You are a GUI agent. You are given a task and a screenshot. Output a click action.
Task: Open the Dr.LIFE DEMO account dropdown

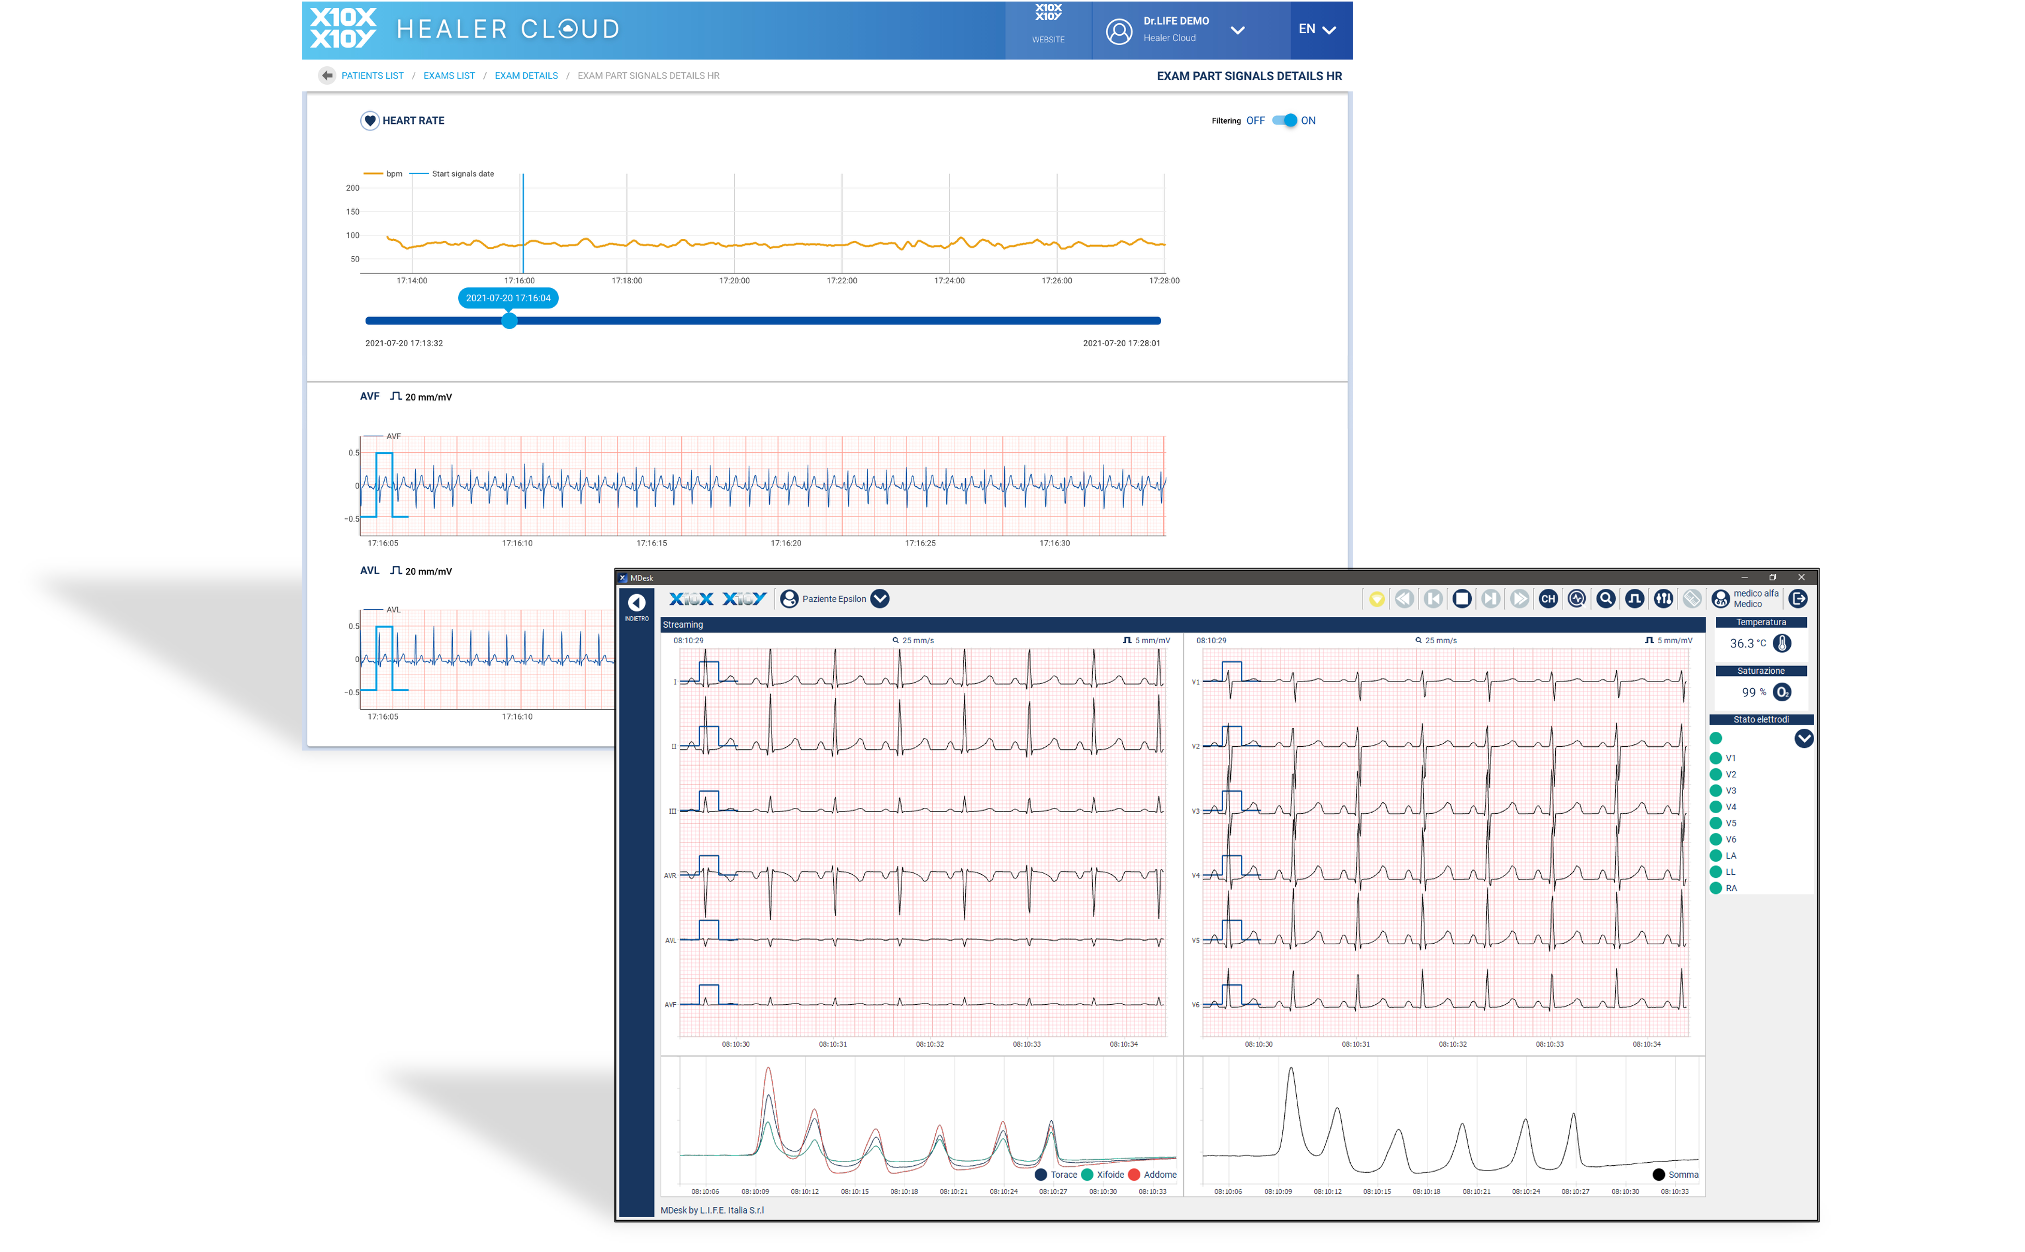point(1238,30)
